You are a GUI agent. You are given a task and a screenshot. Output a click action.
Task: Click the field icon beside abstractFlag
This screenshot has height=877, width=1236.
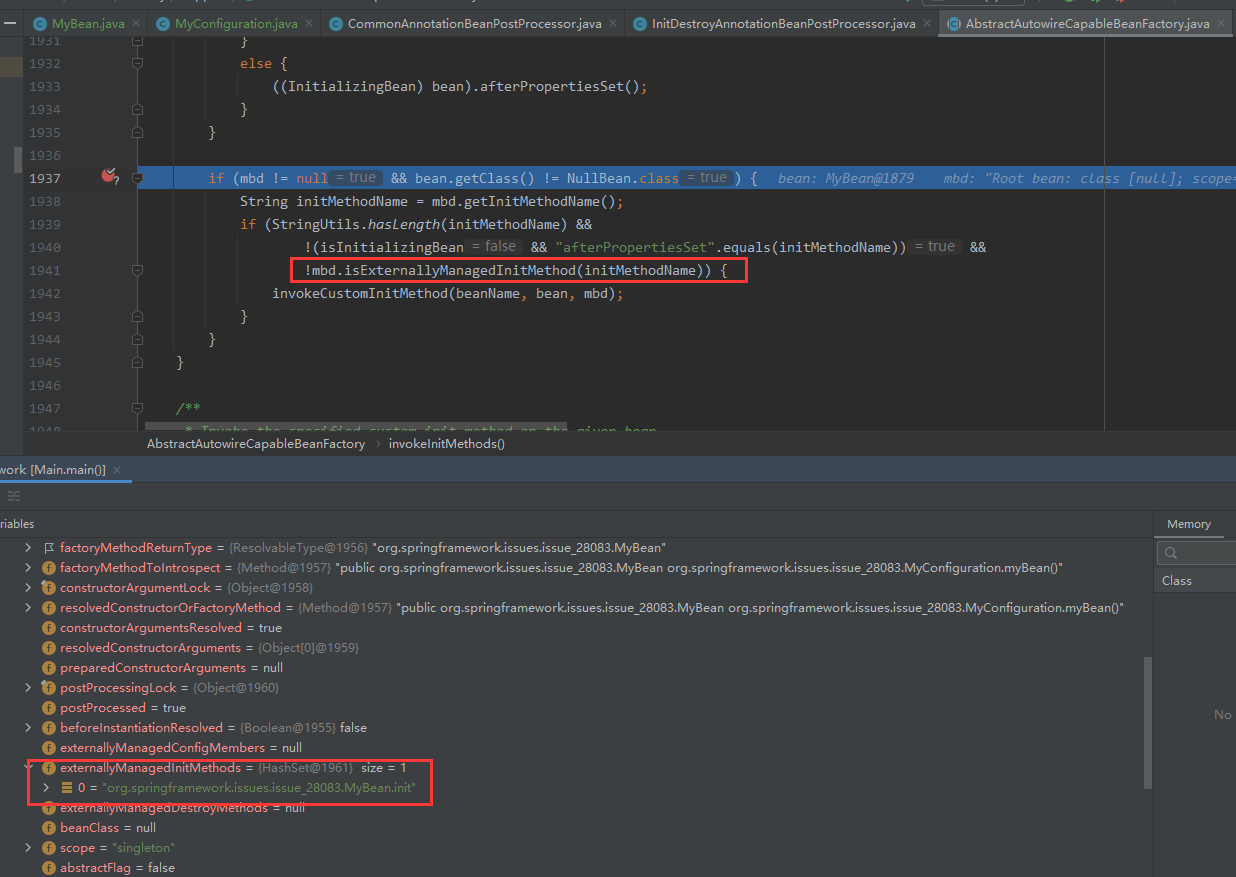coord(48,868)
